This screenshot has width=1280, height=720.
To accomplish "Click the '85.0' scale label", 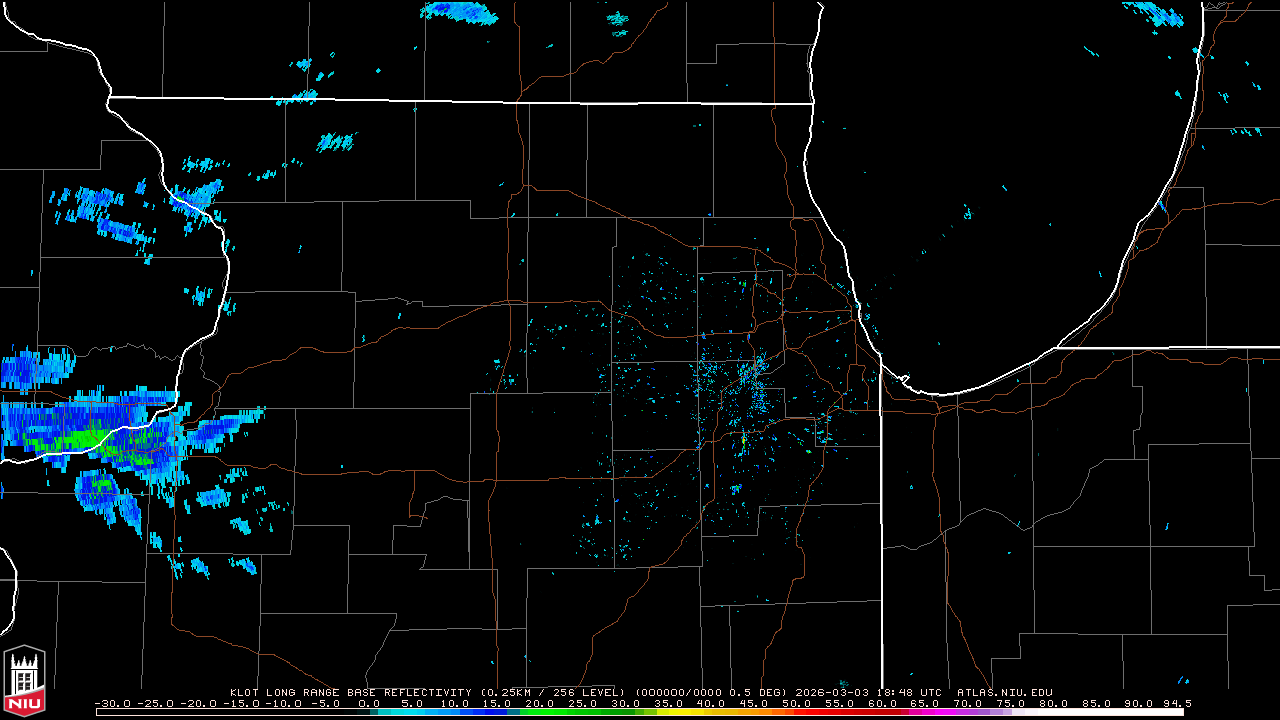I will [1099, 703].
